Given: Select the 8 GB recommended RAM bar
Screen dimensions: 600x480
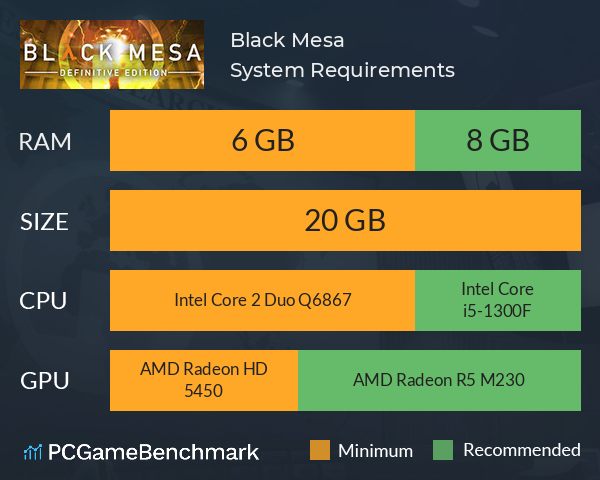Looking at the screenshot, I should pos(498,140).
